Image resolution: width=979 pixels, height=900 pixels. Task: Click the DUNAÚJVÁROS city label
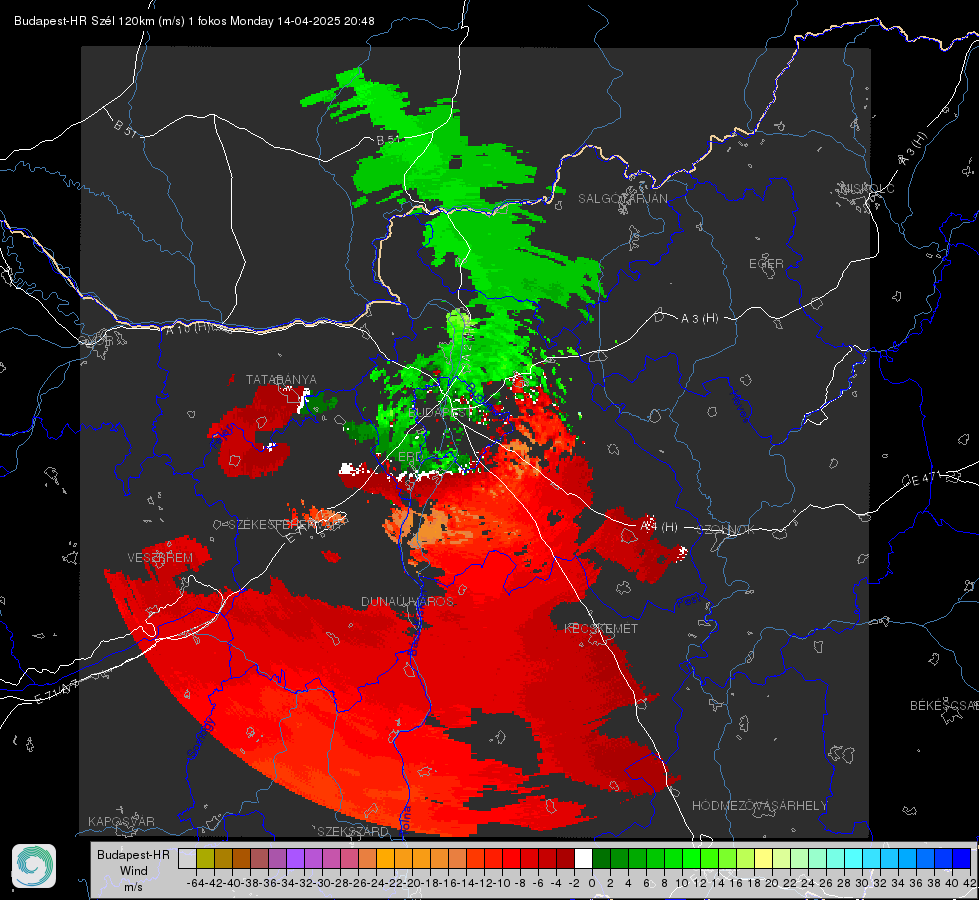coord(407,601)
